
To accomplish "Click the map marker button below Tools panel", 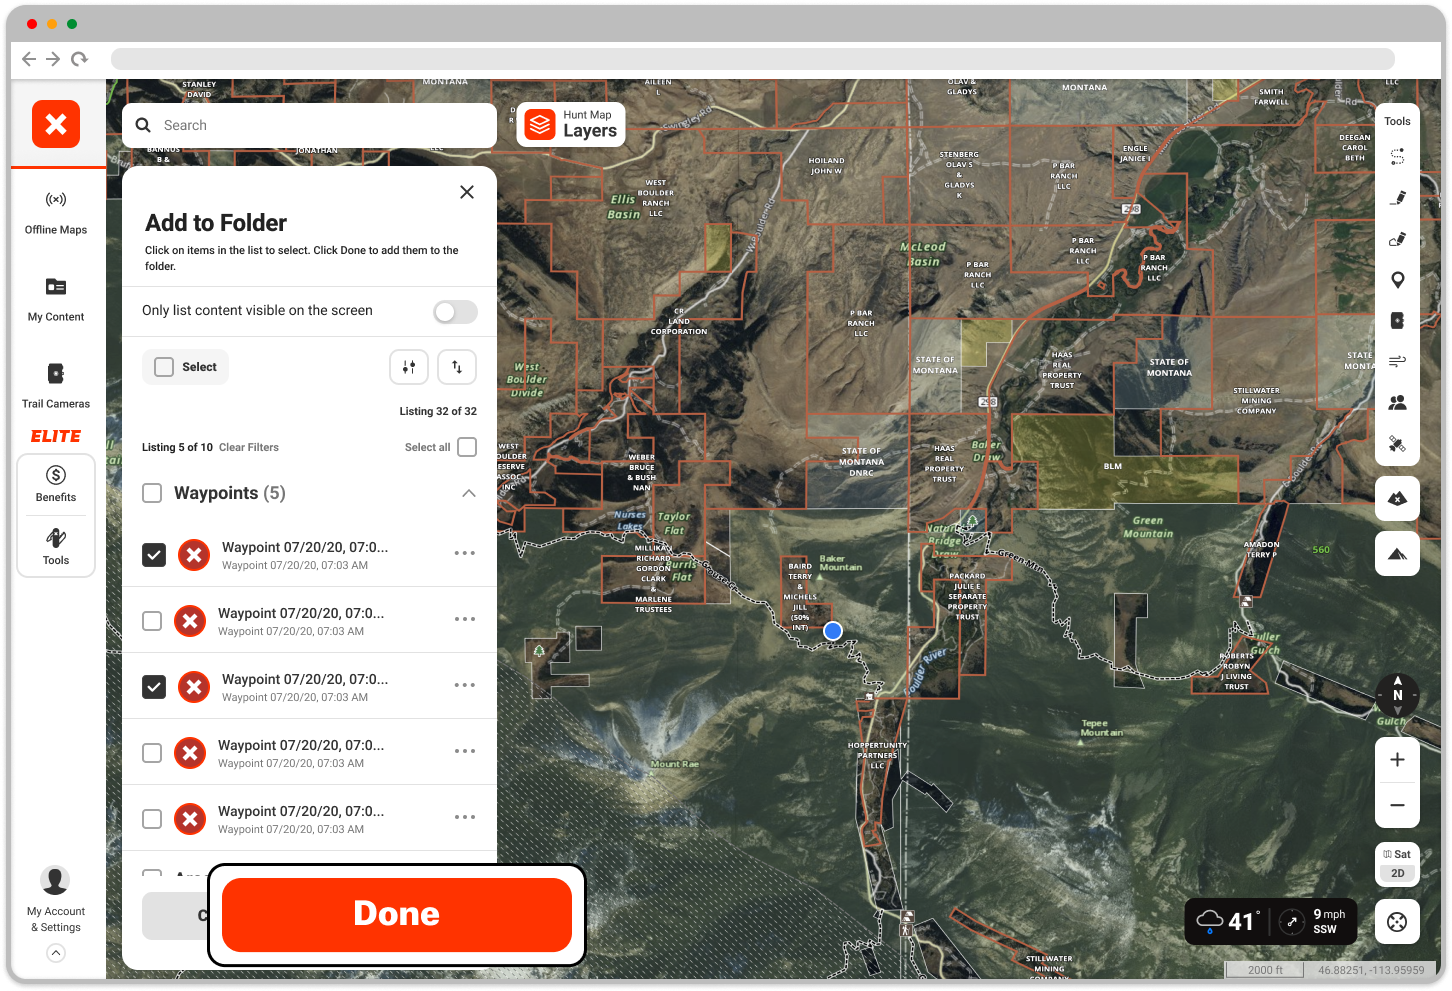I will tap(1397, 498).
